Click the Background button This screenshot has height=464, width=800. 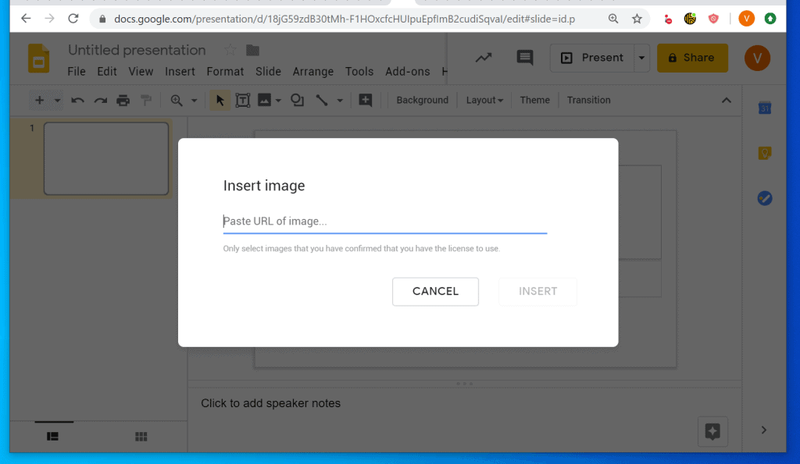point(422,100)
